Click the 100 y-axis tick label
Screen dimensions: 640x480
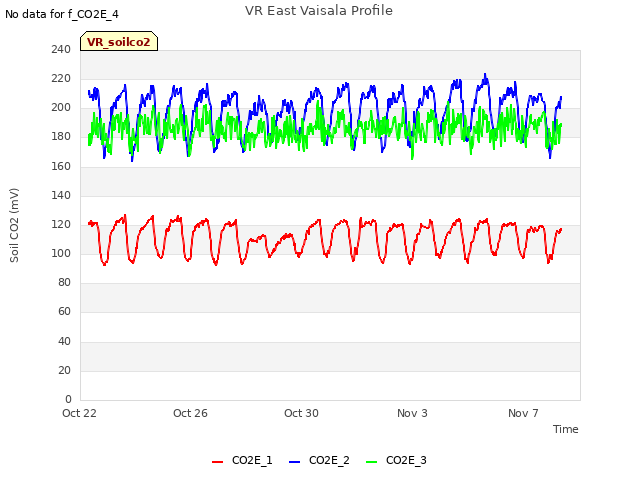pos(61,253)
